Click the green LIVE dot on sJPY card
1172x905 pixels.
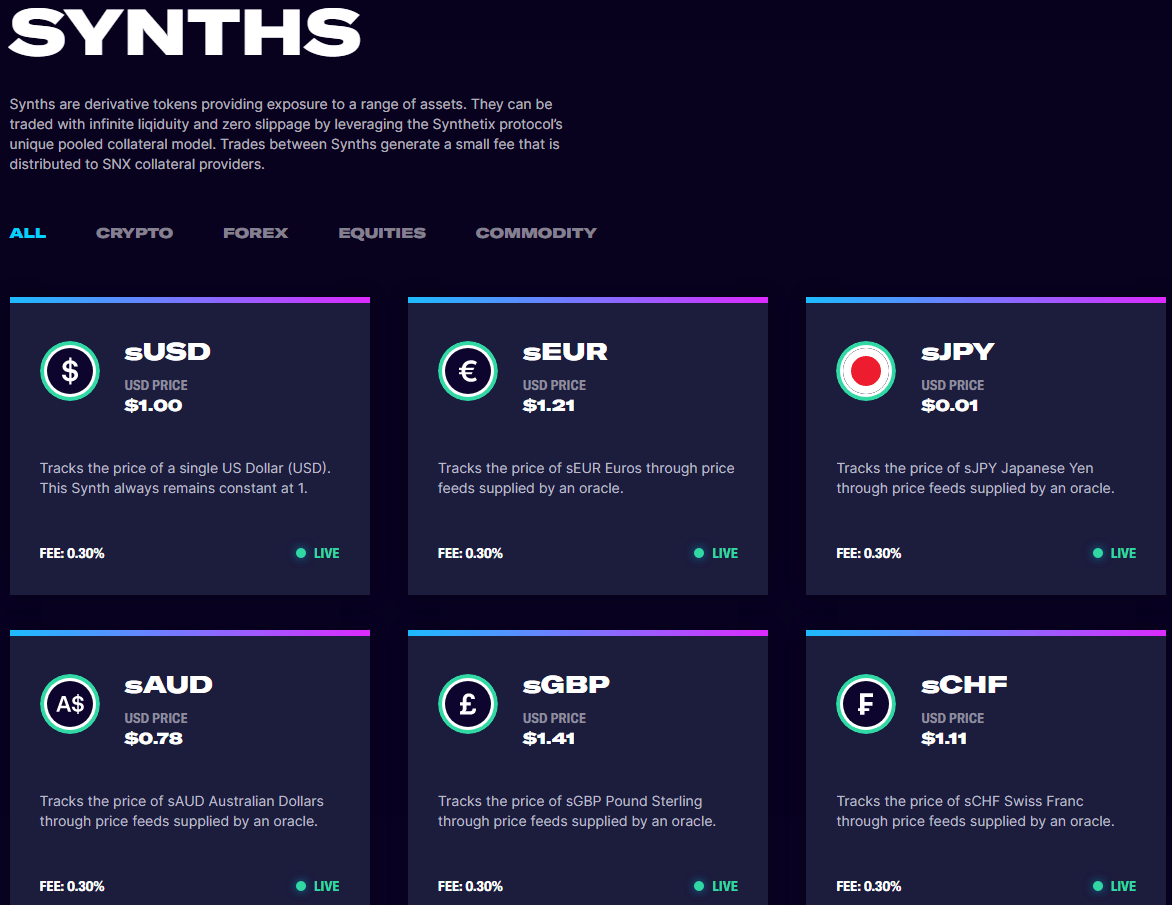click(x=1098, y=553)
